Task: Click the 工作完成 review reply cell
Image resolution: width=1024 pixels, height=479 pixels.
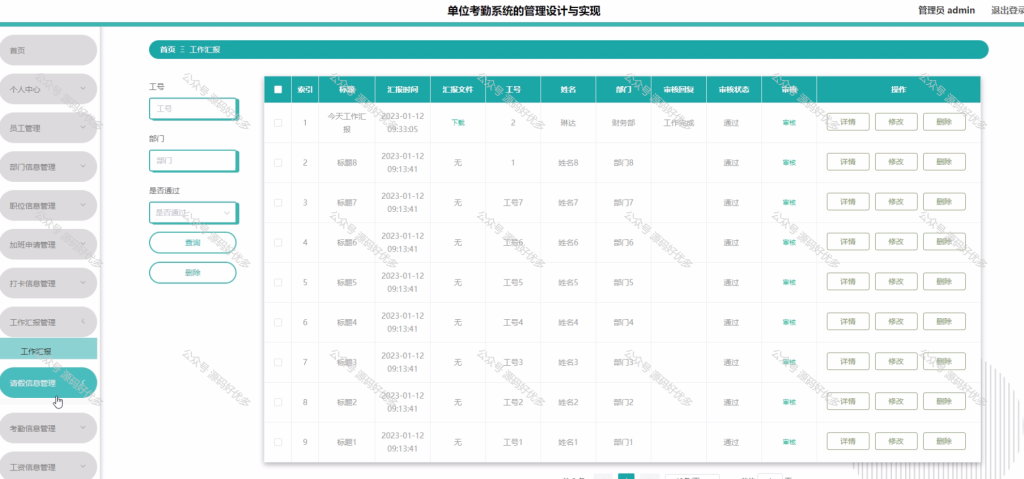Action: click(679, 122)
